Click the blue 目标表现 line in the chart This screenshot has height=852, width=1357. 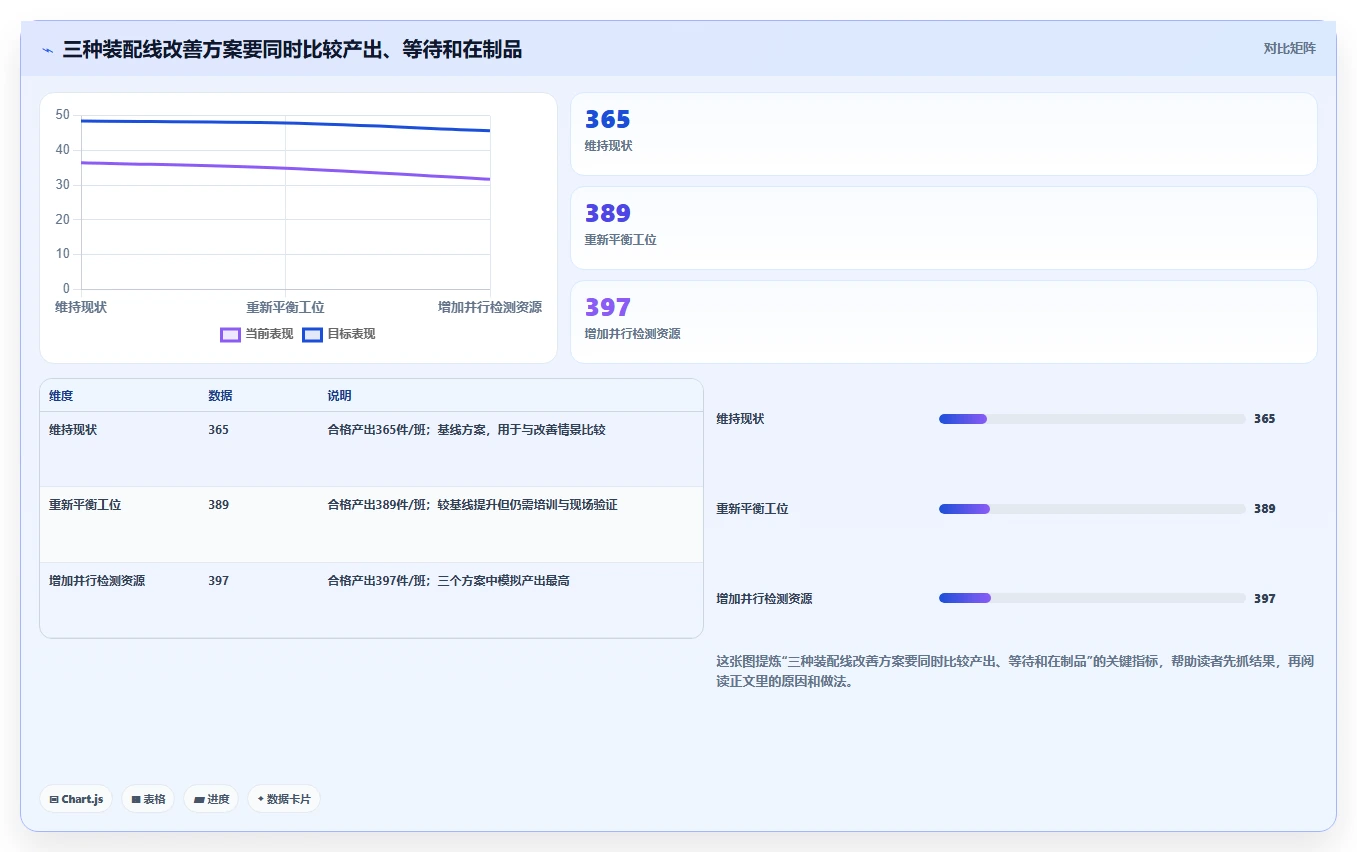click(x=285, y=123)
